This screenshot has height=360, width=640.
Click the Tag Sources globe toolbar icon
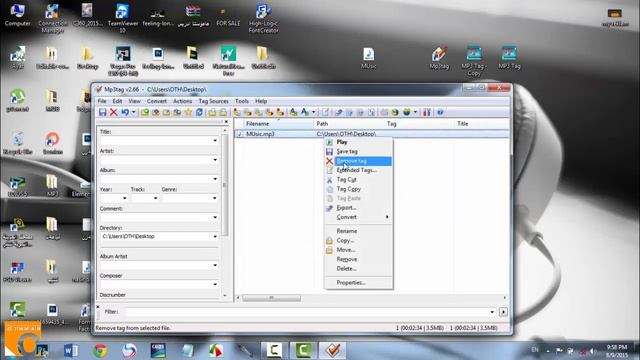pyautogui.click(x=407, y=112)
